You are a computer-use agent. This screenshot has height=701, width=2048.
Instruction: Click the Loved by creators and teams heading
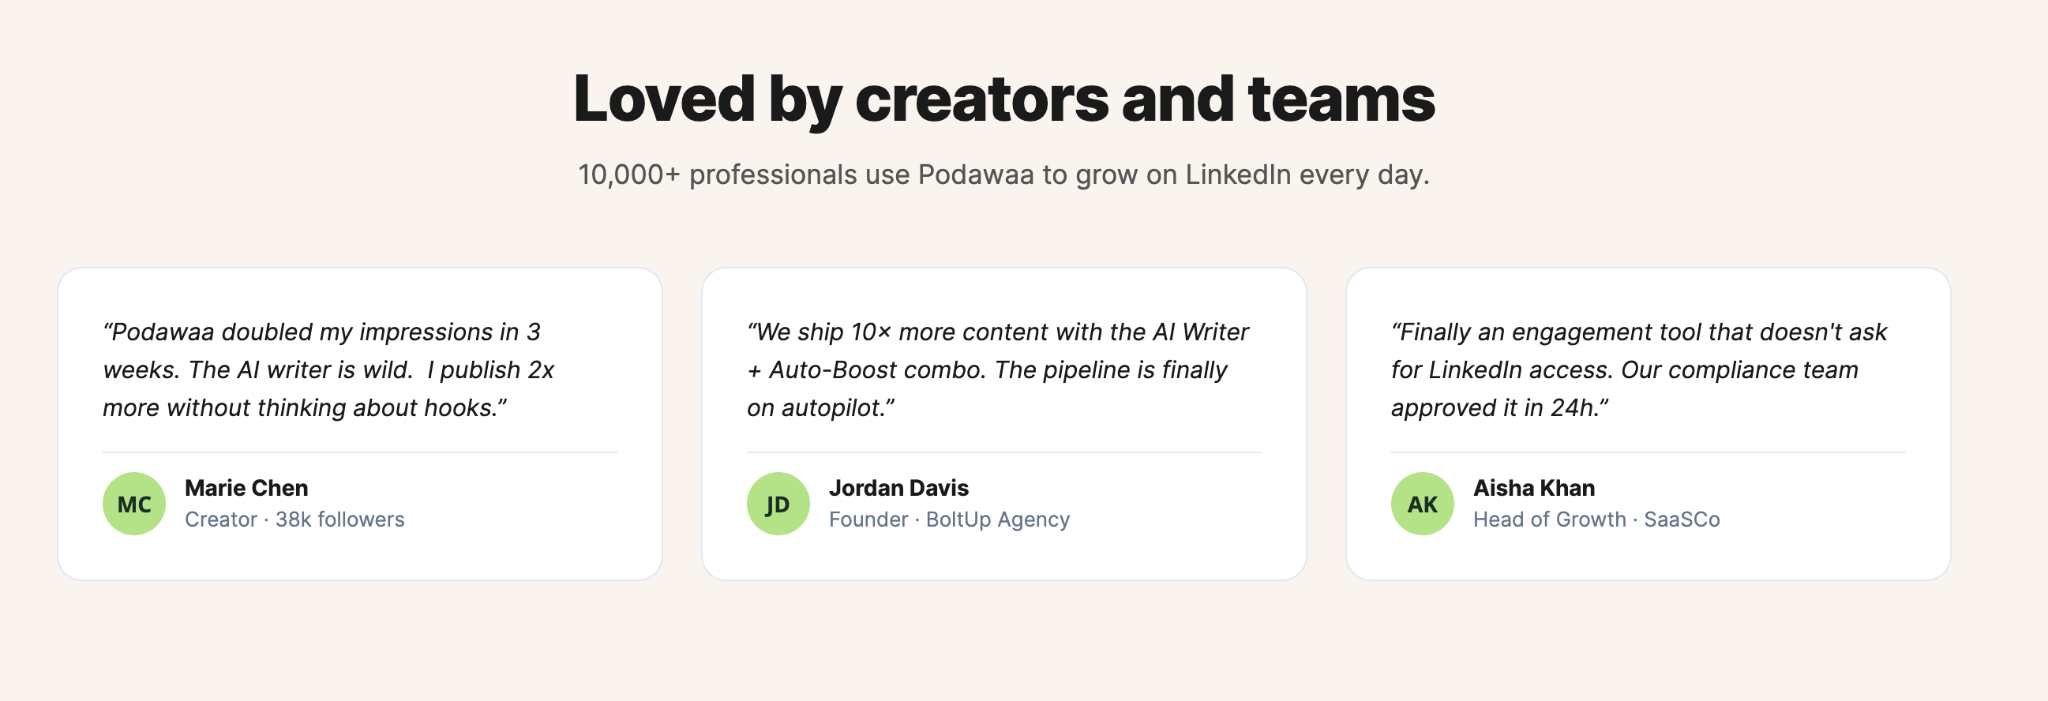(x=1004, y=100)
